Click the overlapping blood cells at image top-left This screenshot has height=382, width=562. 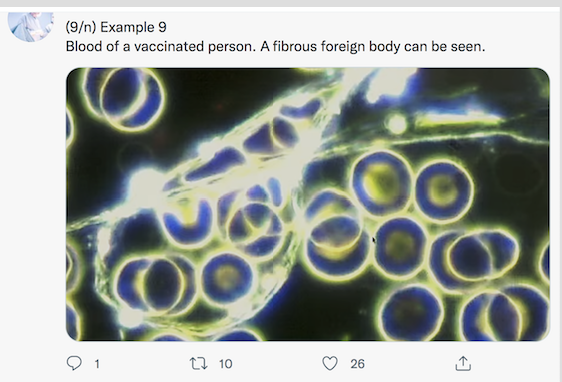pyautogui.click(x=124, y=97)
